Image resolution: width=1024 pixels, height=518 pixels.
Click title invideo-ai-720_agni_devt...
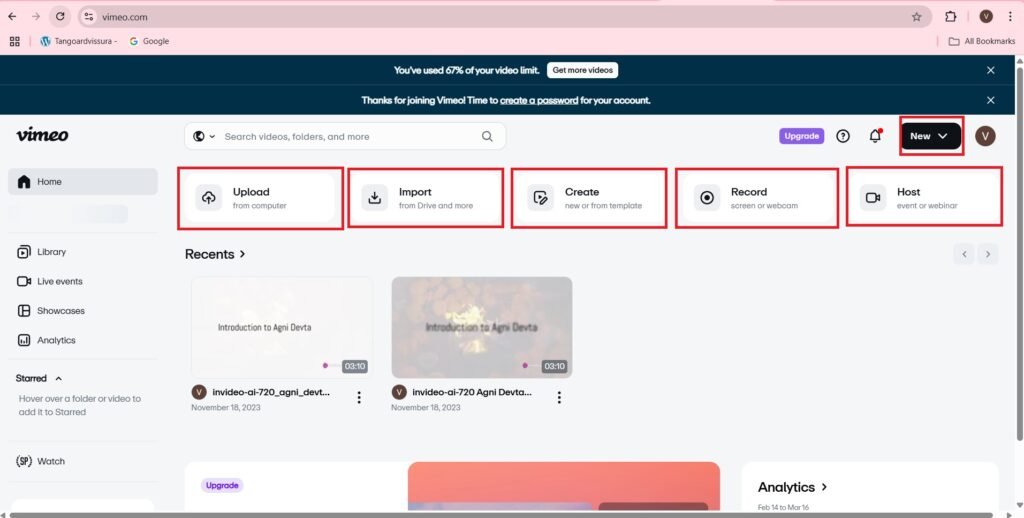point(271,392)
